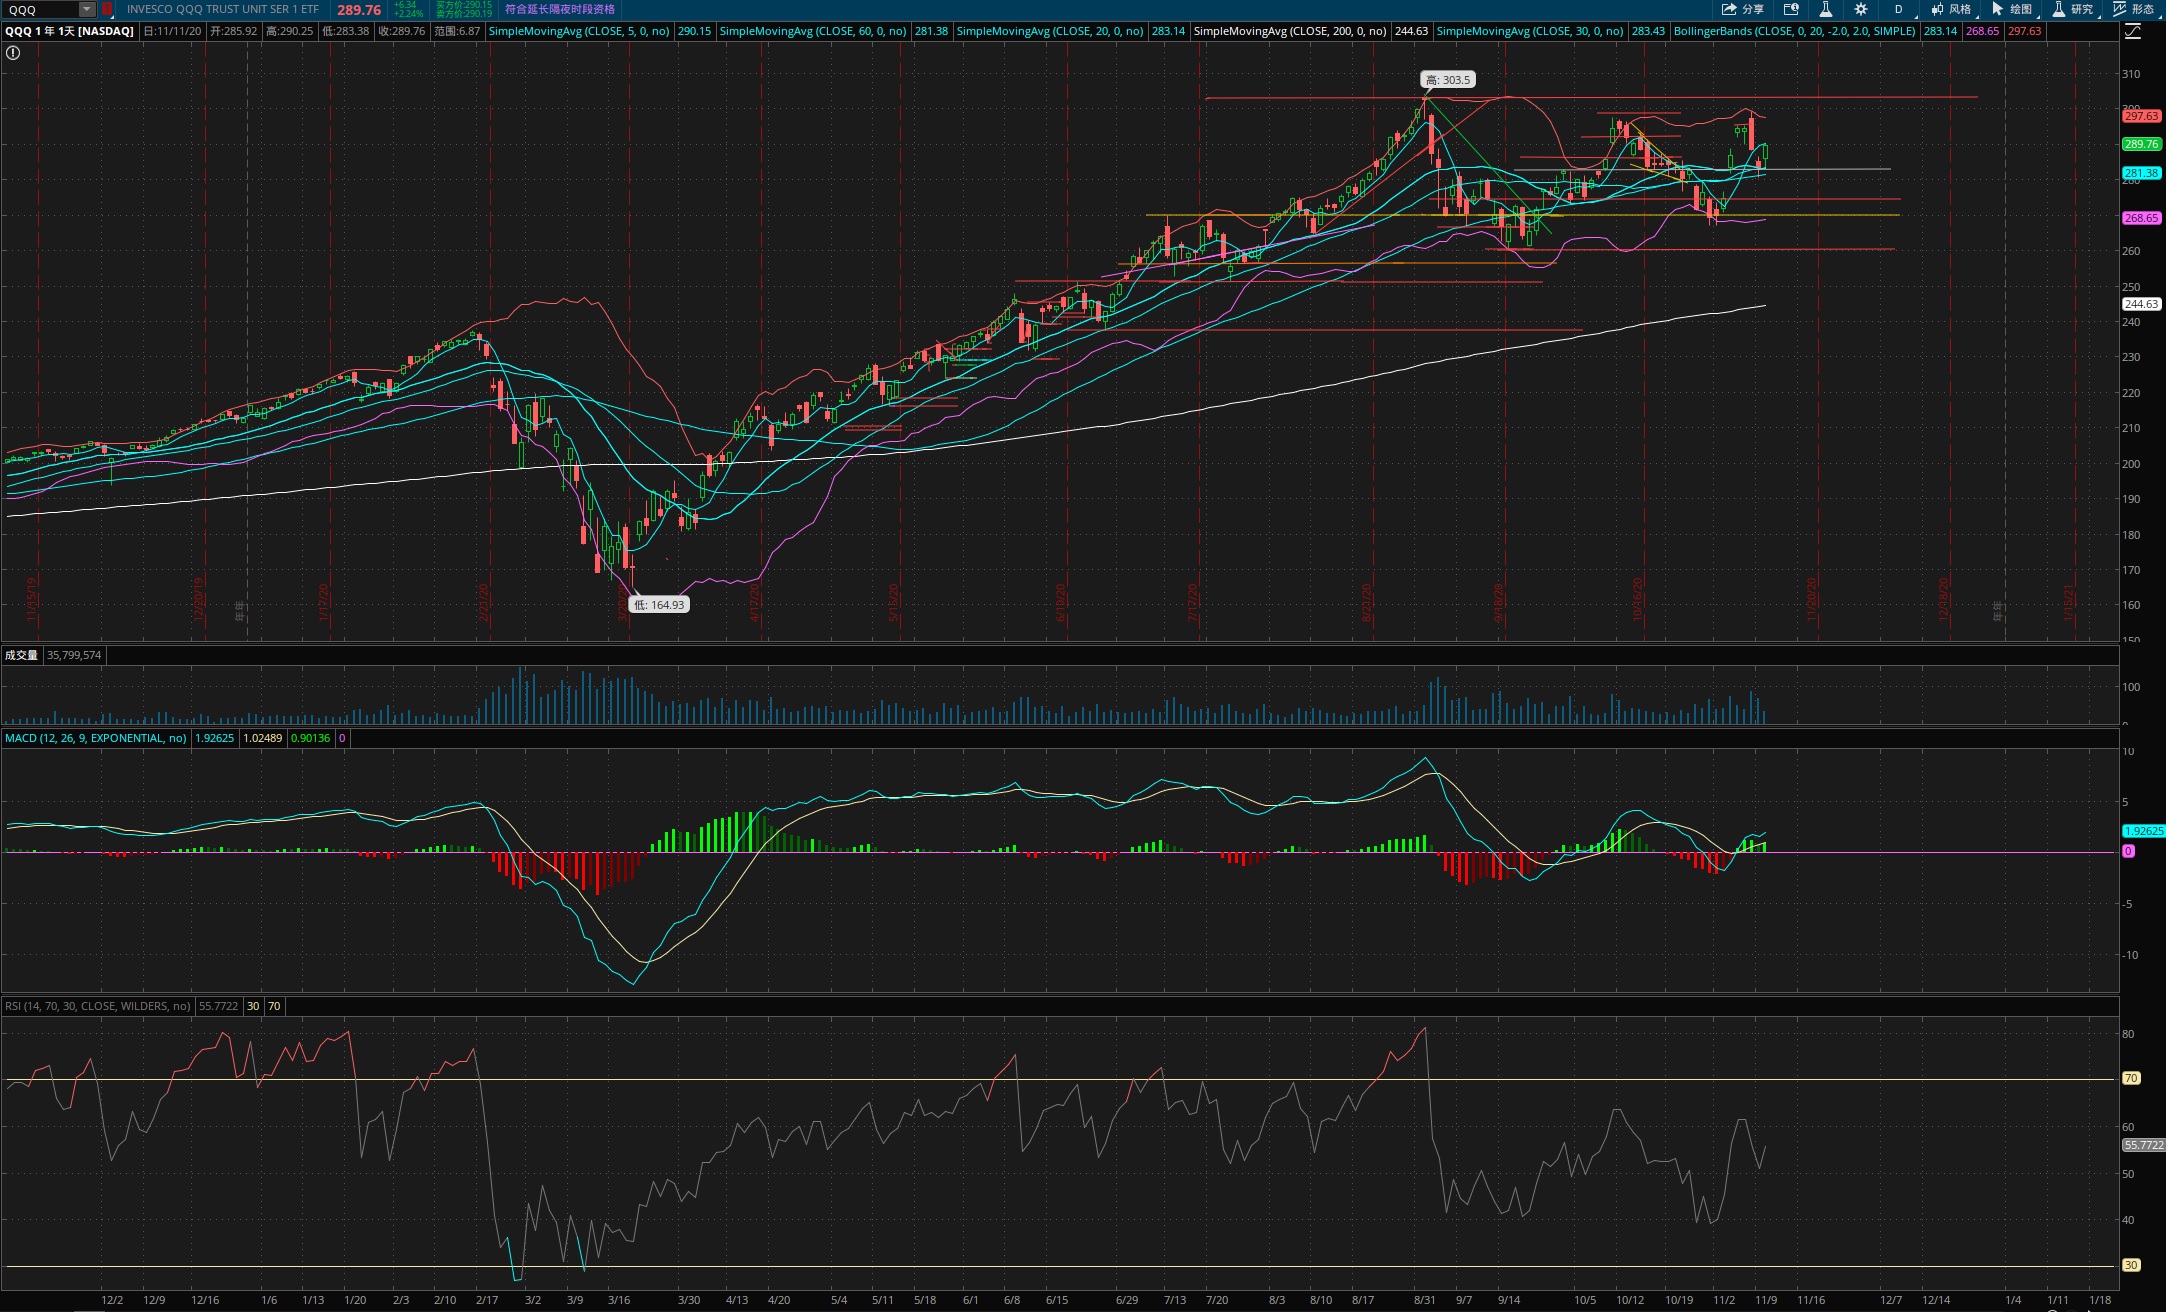Click the price axis scale icon

click(2132, 31)
